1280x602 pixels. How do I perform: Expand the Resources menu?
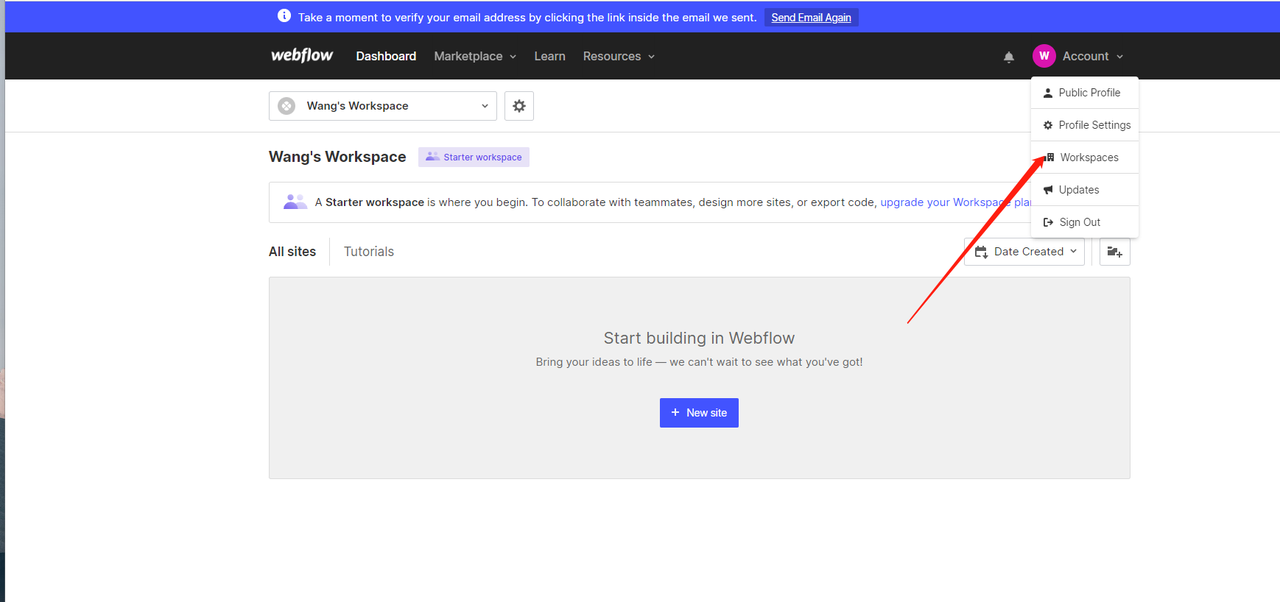click(x=619, y=56)
